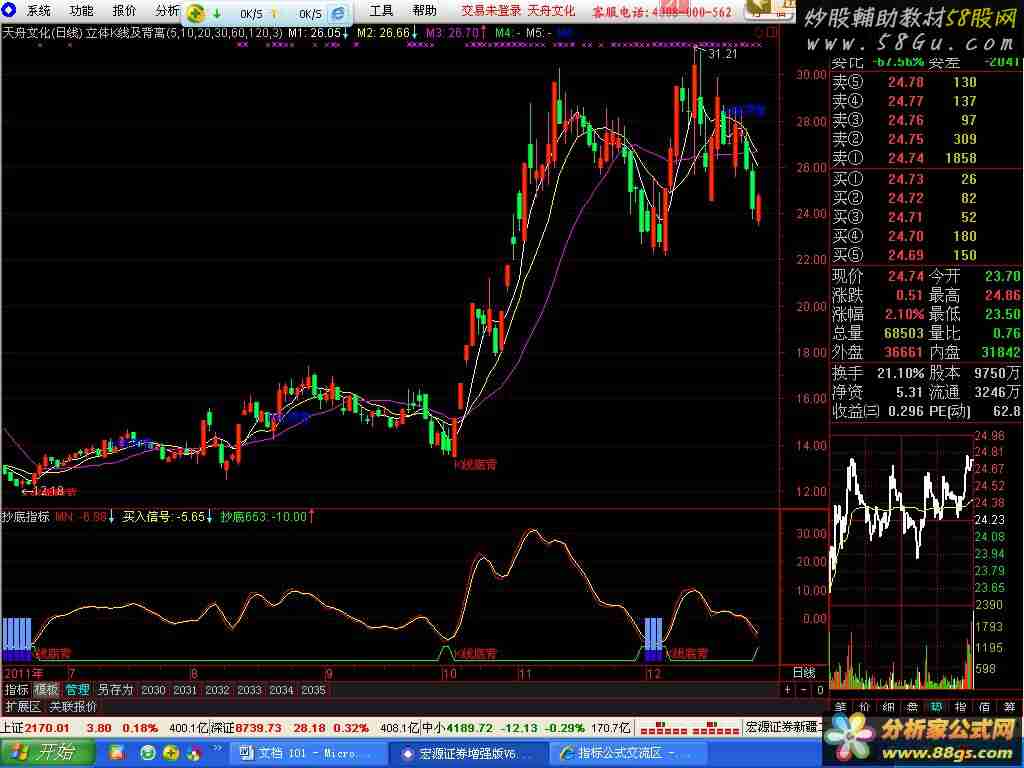Click the 中小 index value 4189.72
Image resolution: width=1024 pixels, height=768 pixels.
click(x=470, y=728)
